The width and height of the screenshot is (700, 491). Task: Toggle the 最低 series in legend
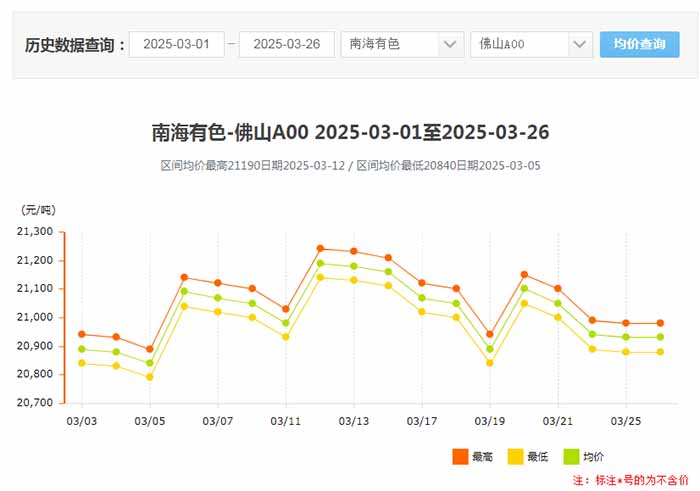537,457
